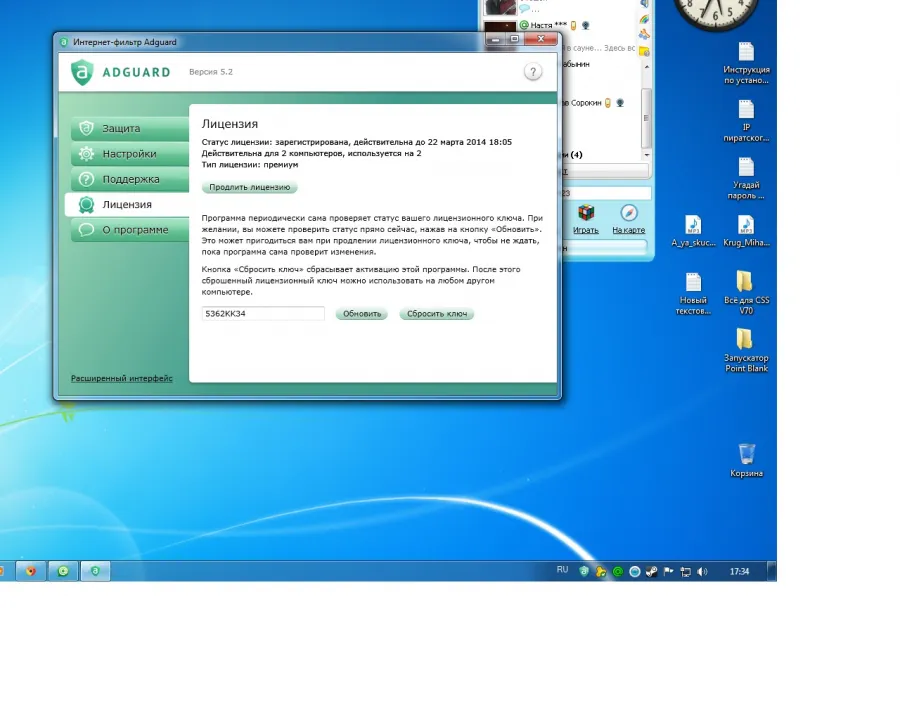Viewport: 900px width, 720px height.
Task: Click the mobile phone icon next to Настя
Action: [x=573, y=25]
